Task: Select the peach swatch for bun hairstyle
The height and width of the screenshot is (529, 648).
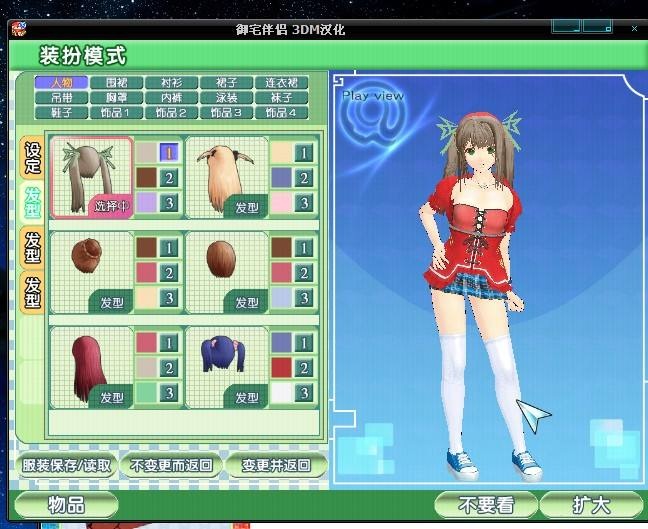Action: (146, 298)
